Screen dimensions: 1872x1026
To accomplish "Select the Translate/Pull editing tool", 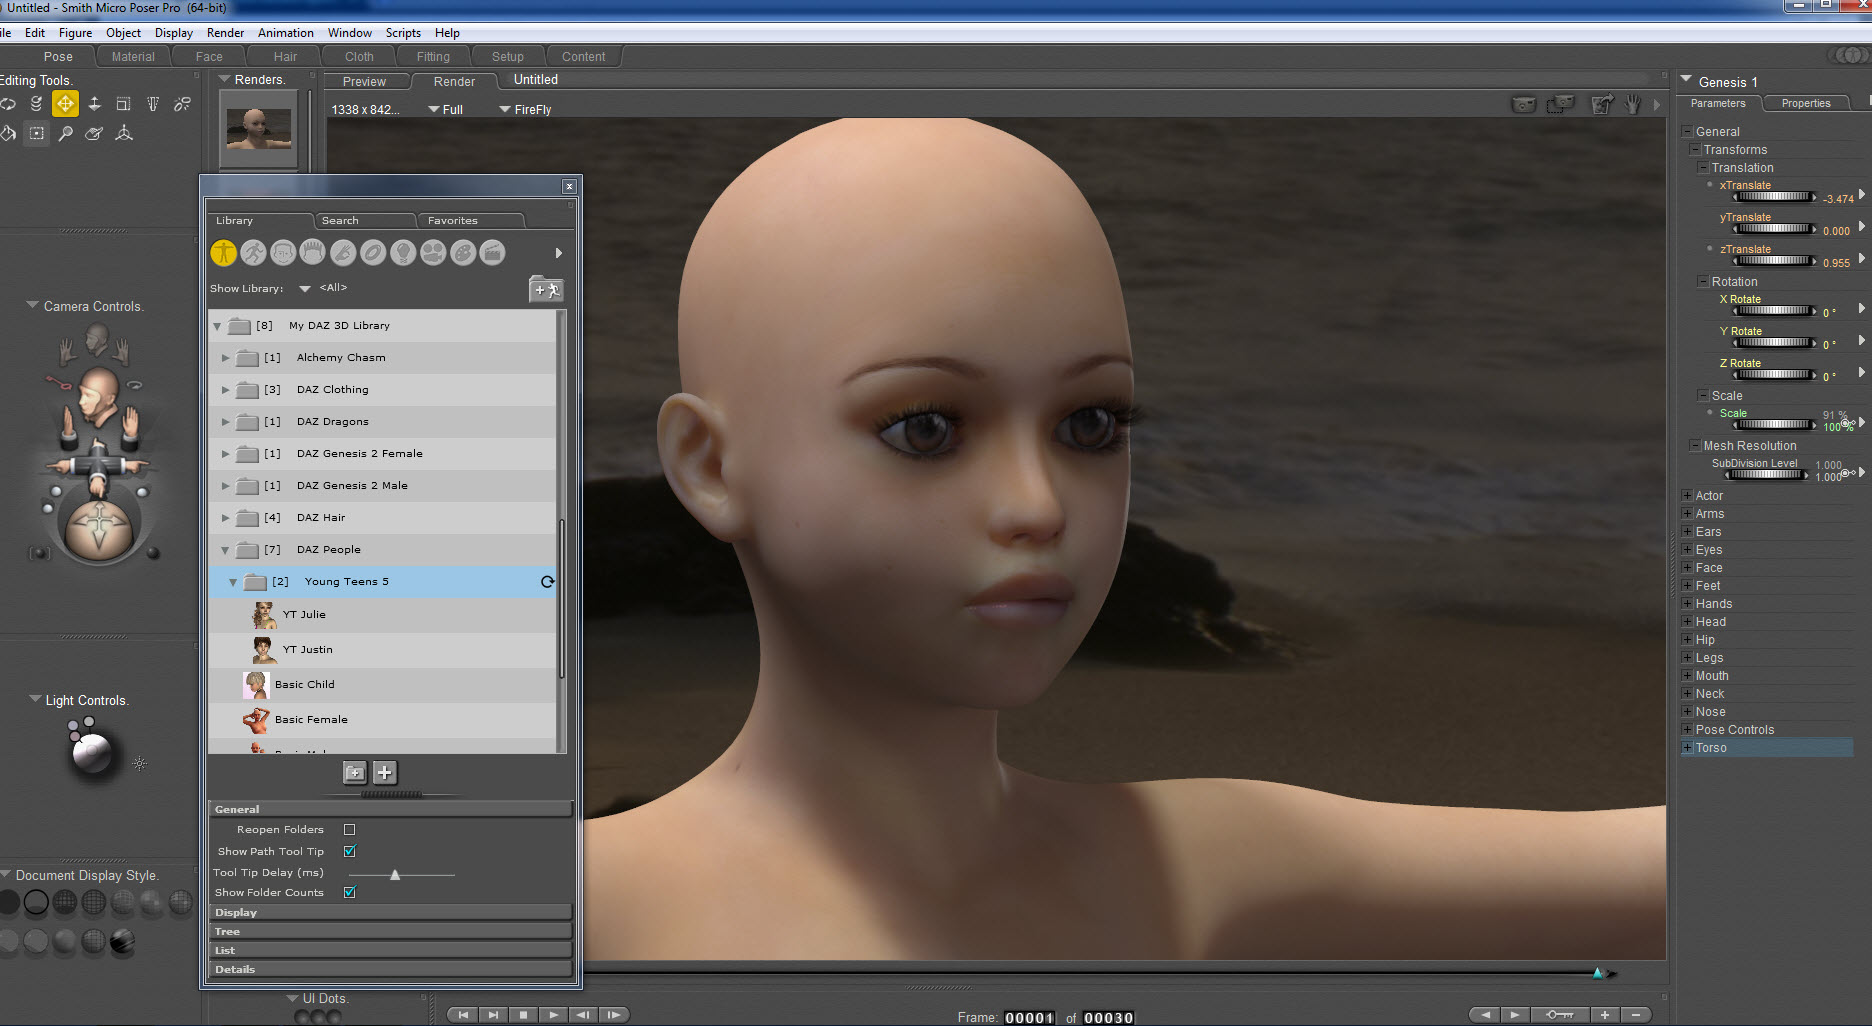I will tap(65, 104).
